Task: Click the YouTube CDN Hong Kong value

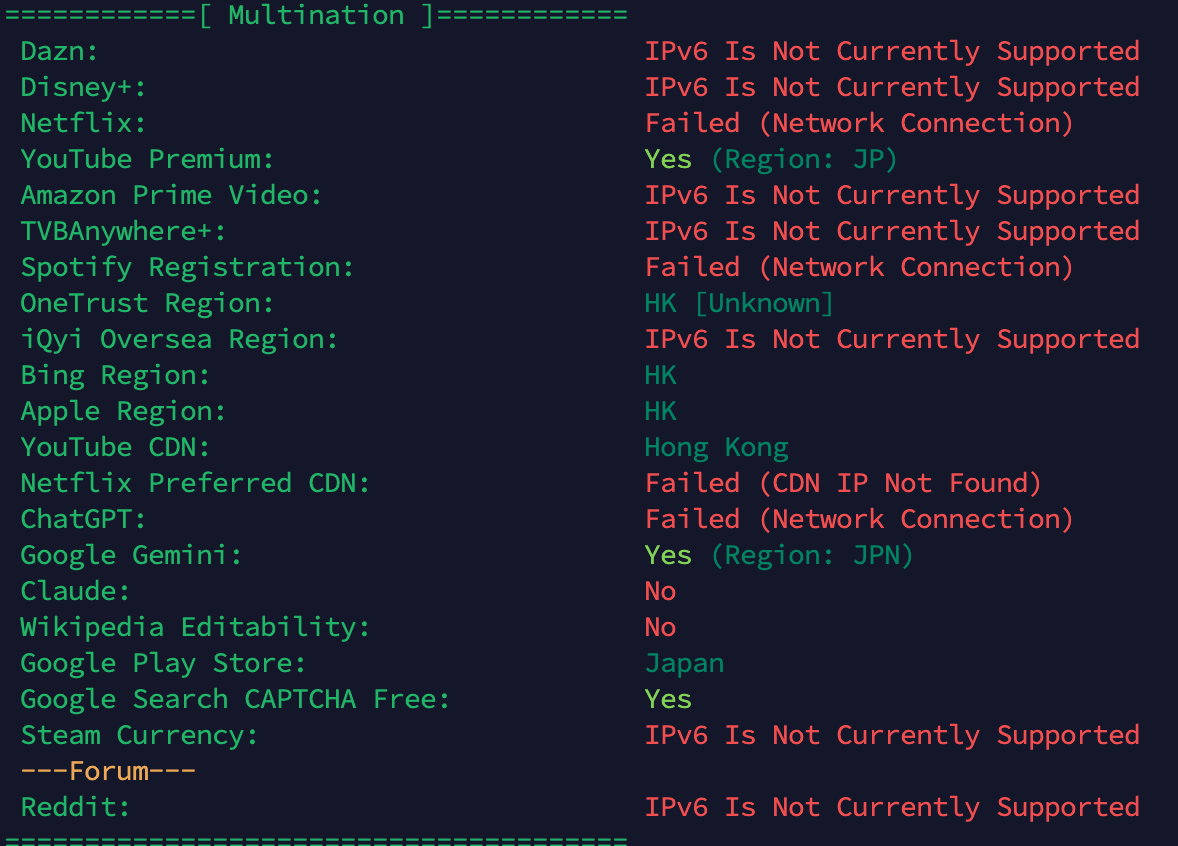Action: pyautogui.click(x=717, y=448)
